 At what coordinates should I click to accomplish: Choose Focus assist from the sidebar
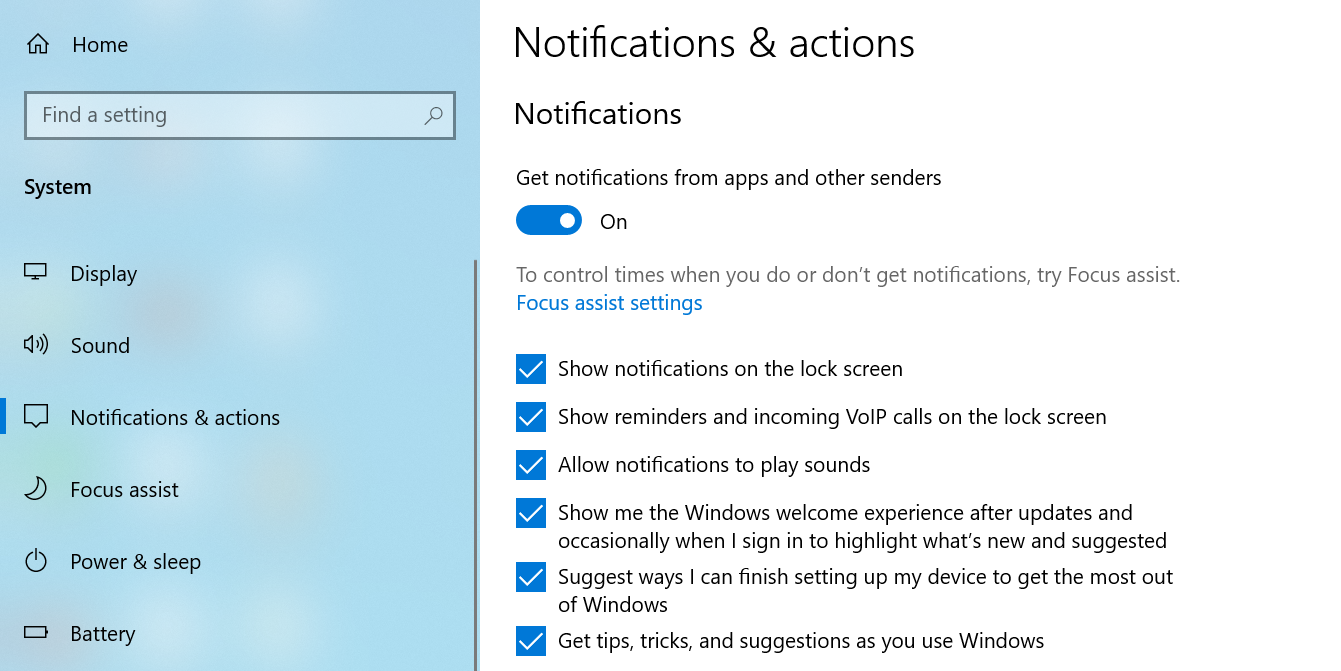pyautogui.click(x=124, y=489)
